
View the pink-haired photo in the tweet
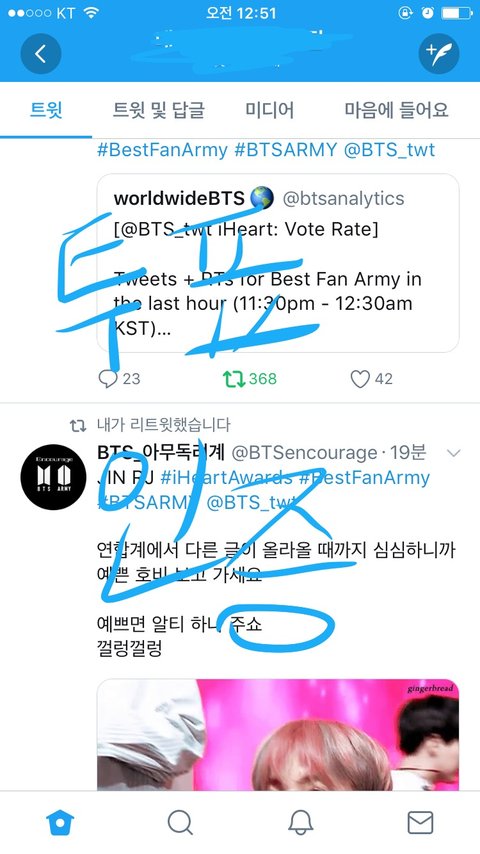[278, 735]
